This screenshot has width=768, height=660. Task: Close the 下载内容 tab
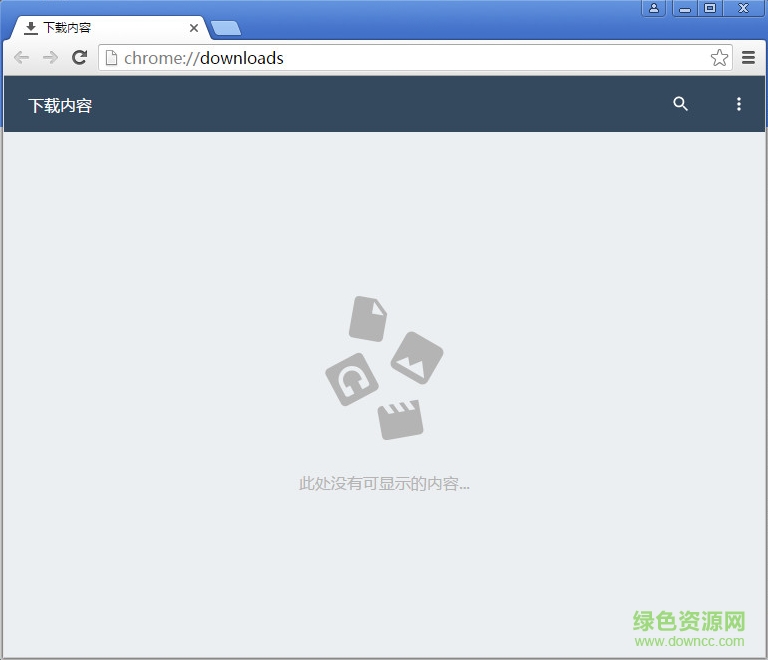point(194,28)
